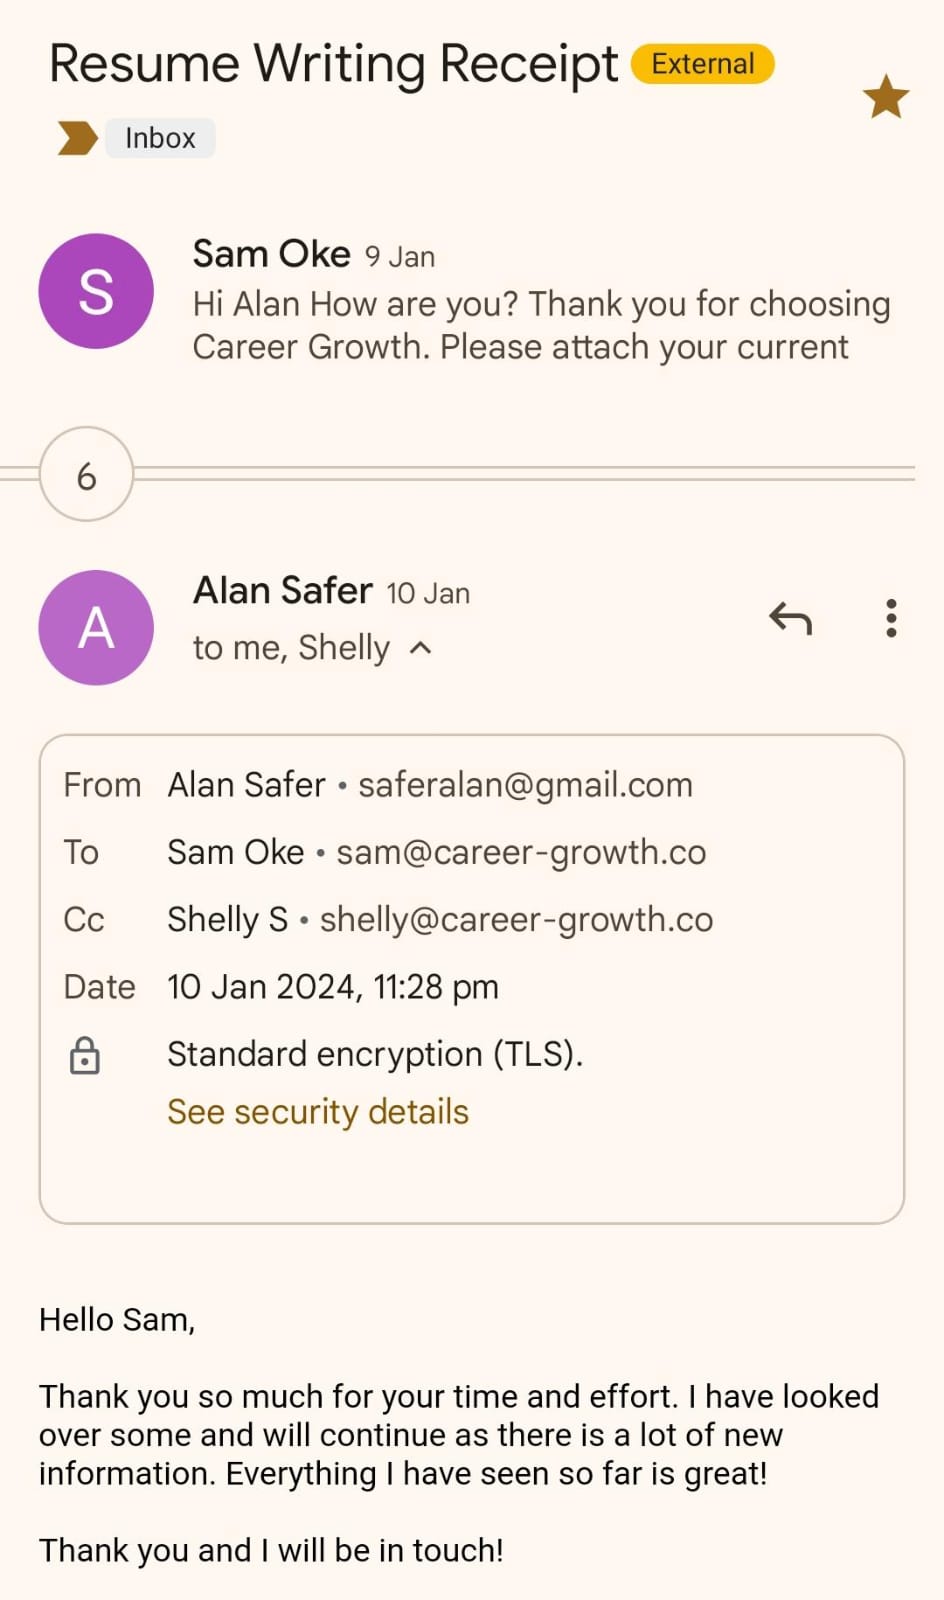Open the three-dot more options menu

(891, 619)
